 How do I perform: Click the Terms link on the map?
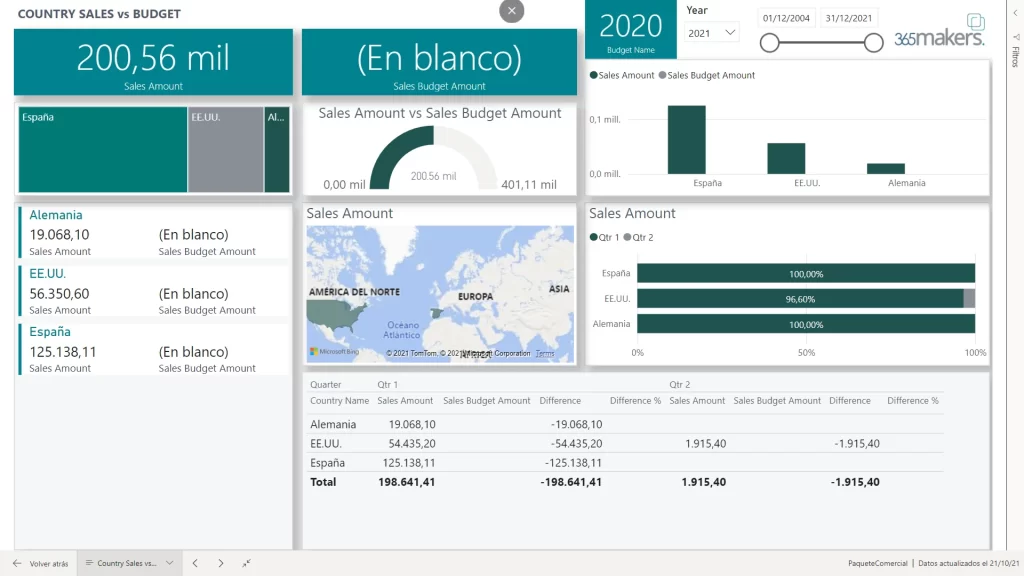click(x=545, y=353)
